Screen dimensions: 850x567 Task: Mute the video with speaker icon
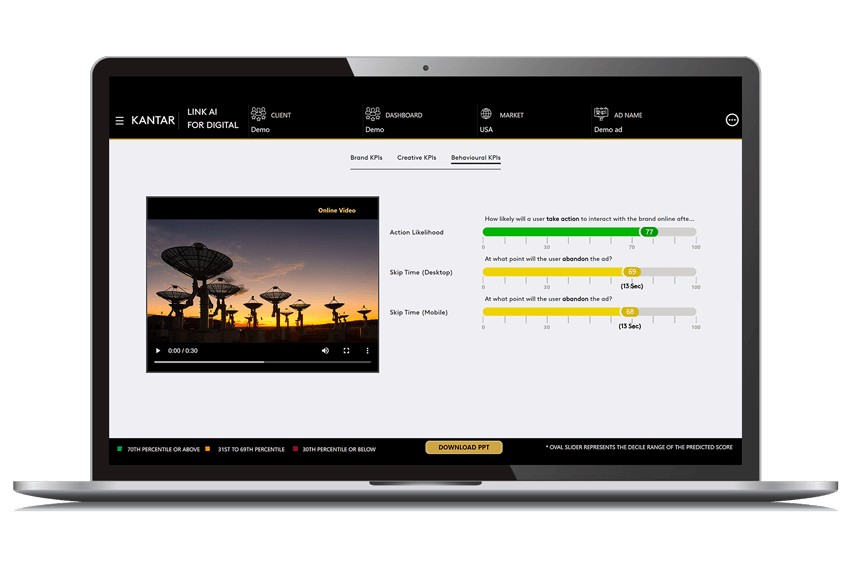pyautogui.click(x=325, y=351)
